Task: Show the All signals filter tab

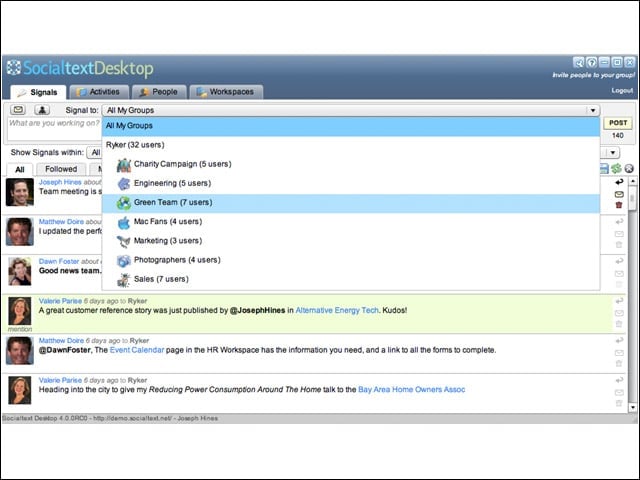Action: [x=20, y=169]
